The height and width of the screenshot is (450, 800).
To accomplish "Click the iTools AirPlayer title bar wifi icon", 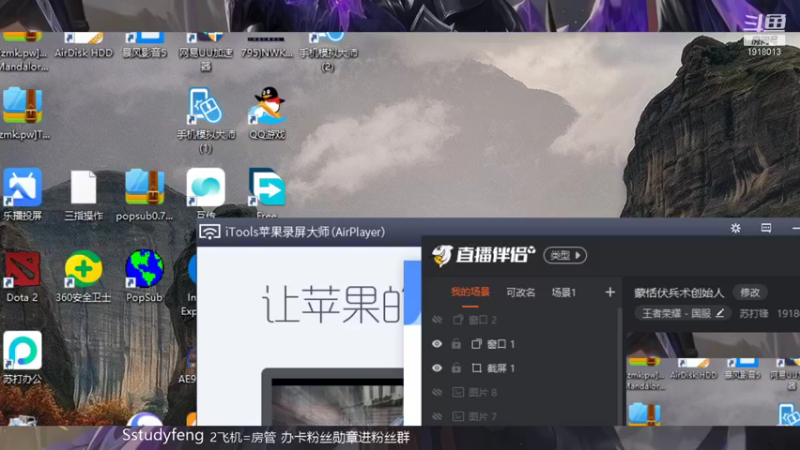I will (210, 232).
